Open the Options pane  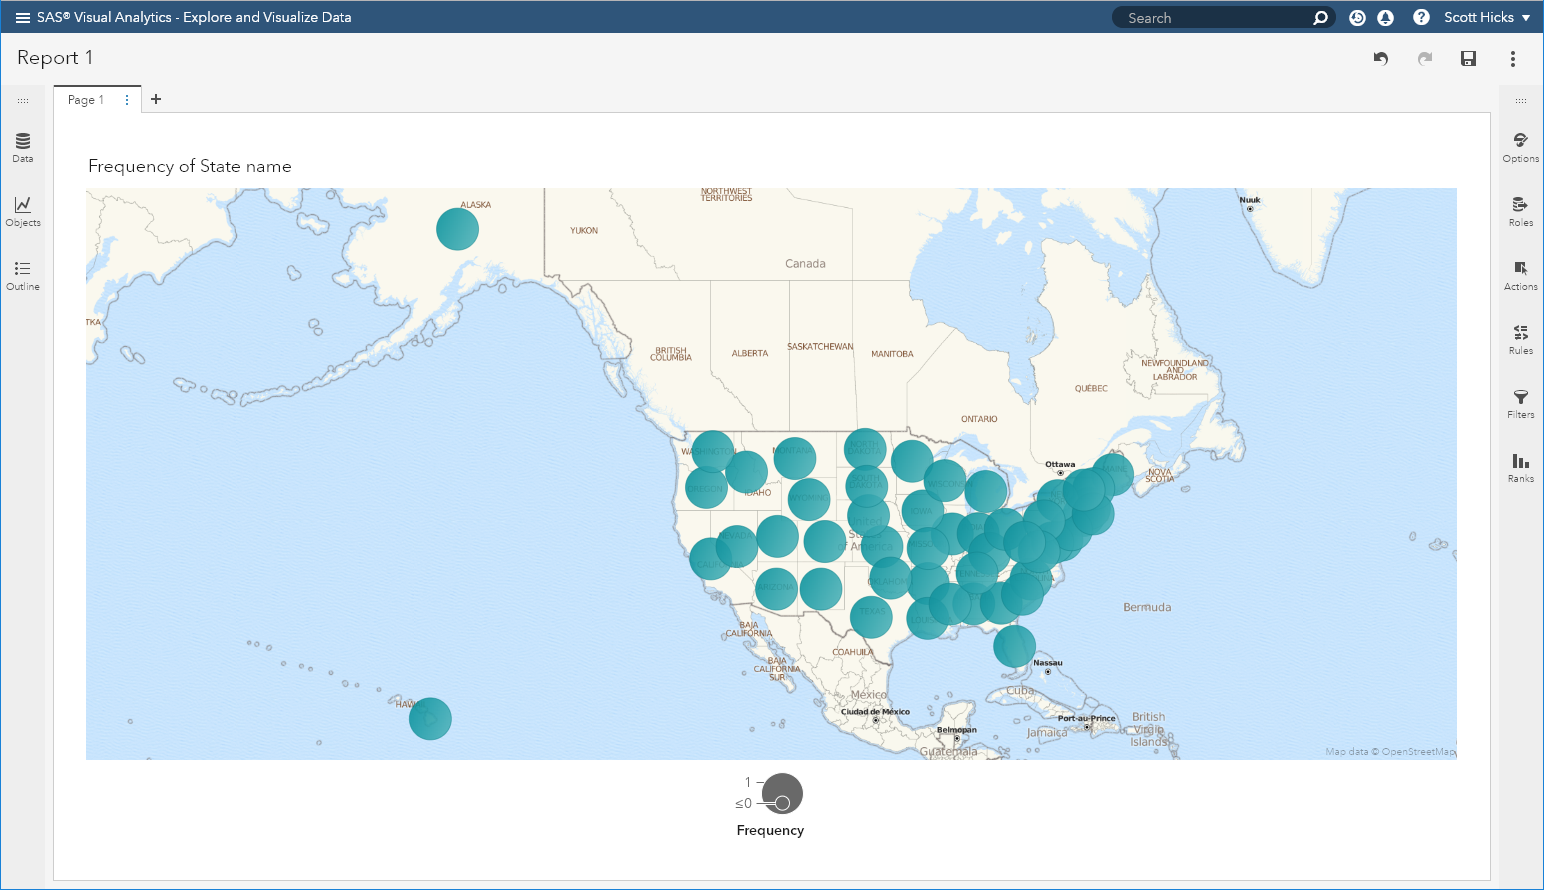pyautogui.click(x=1520, y=146)
